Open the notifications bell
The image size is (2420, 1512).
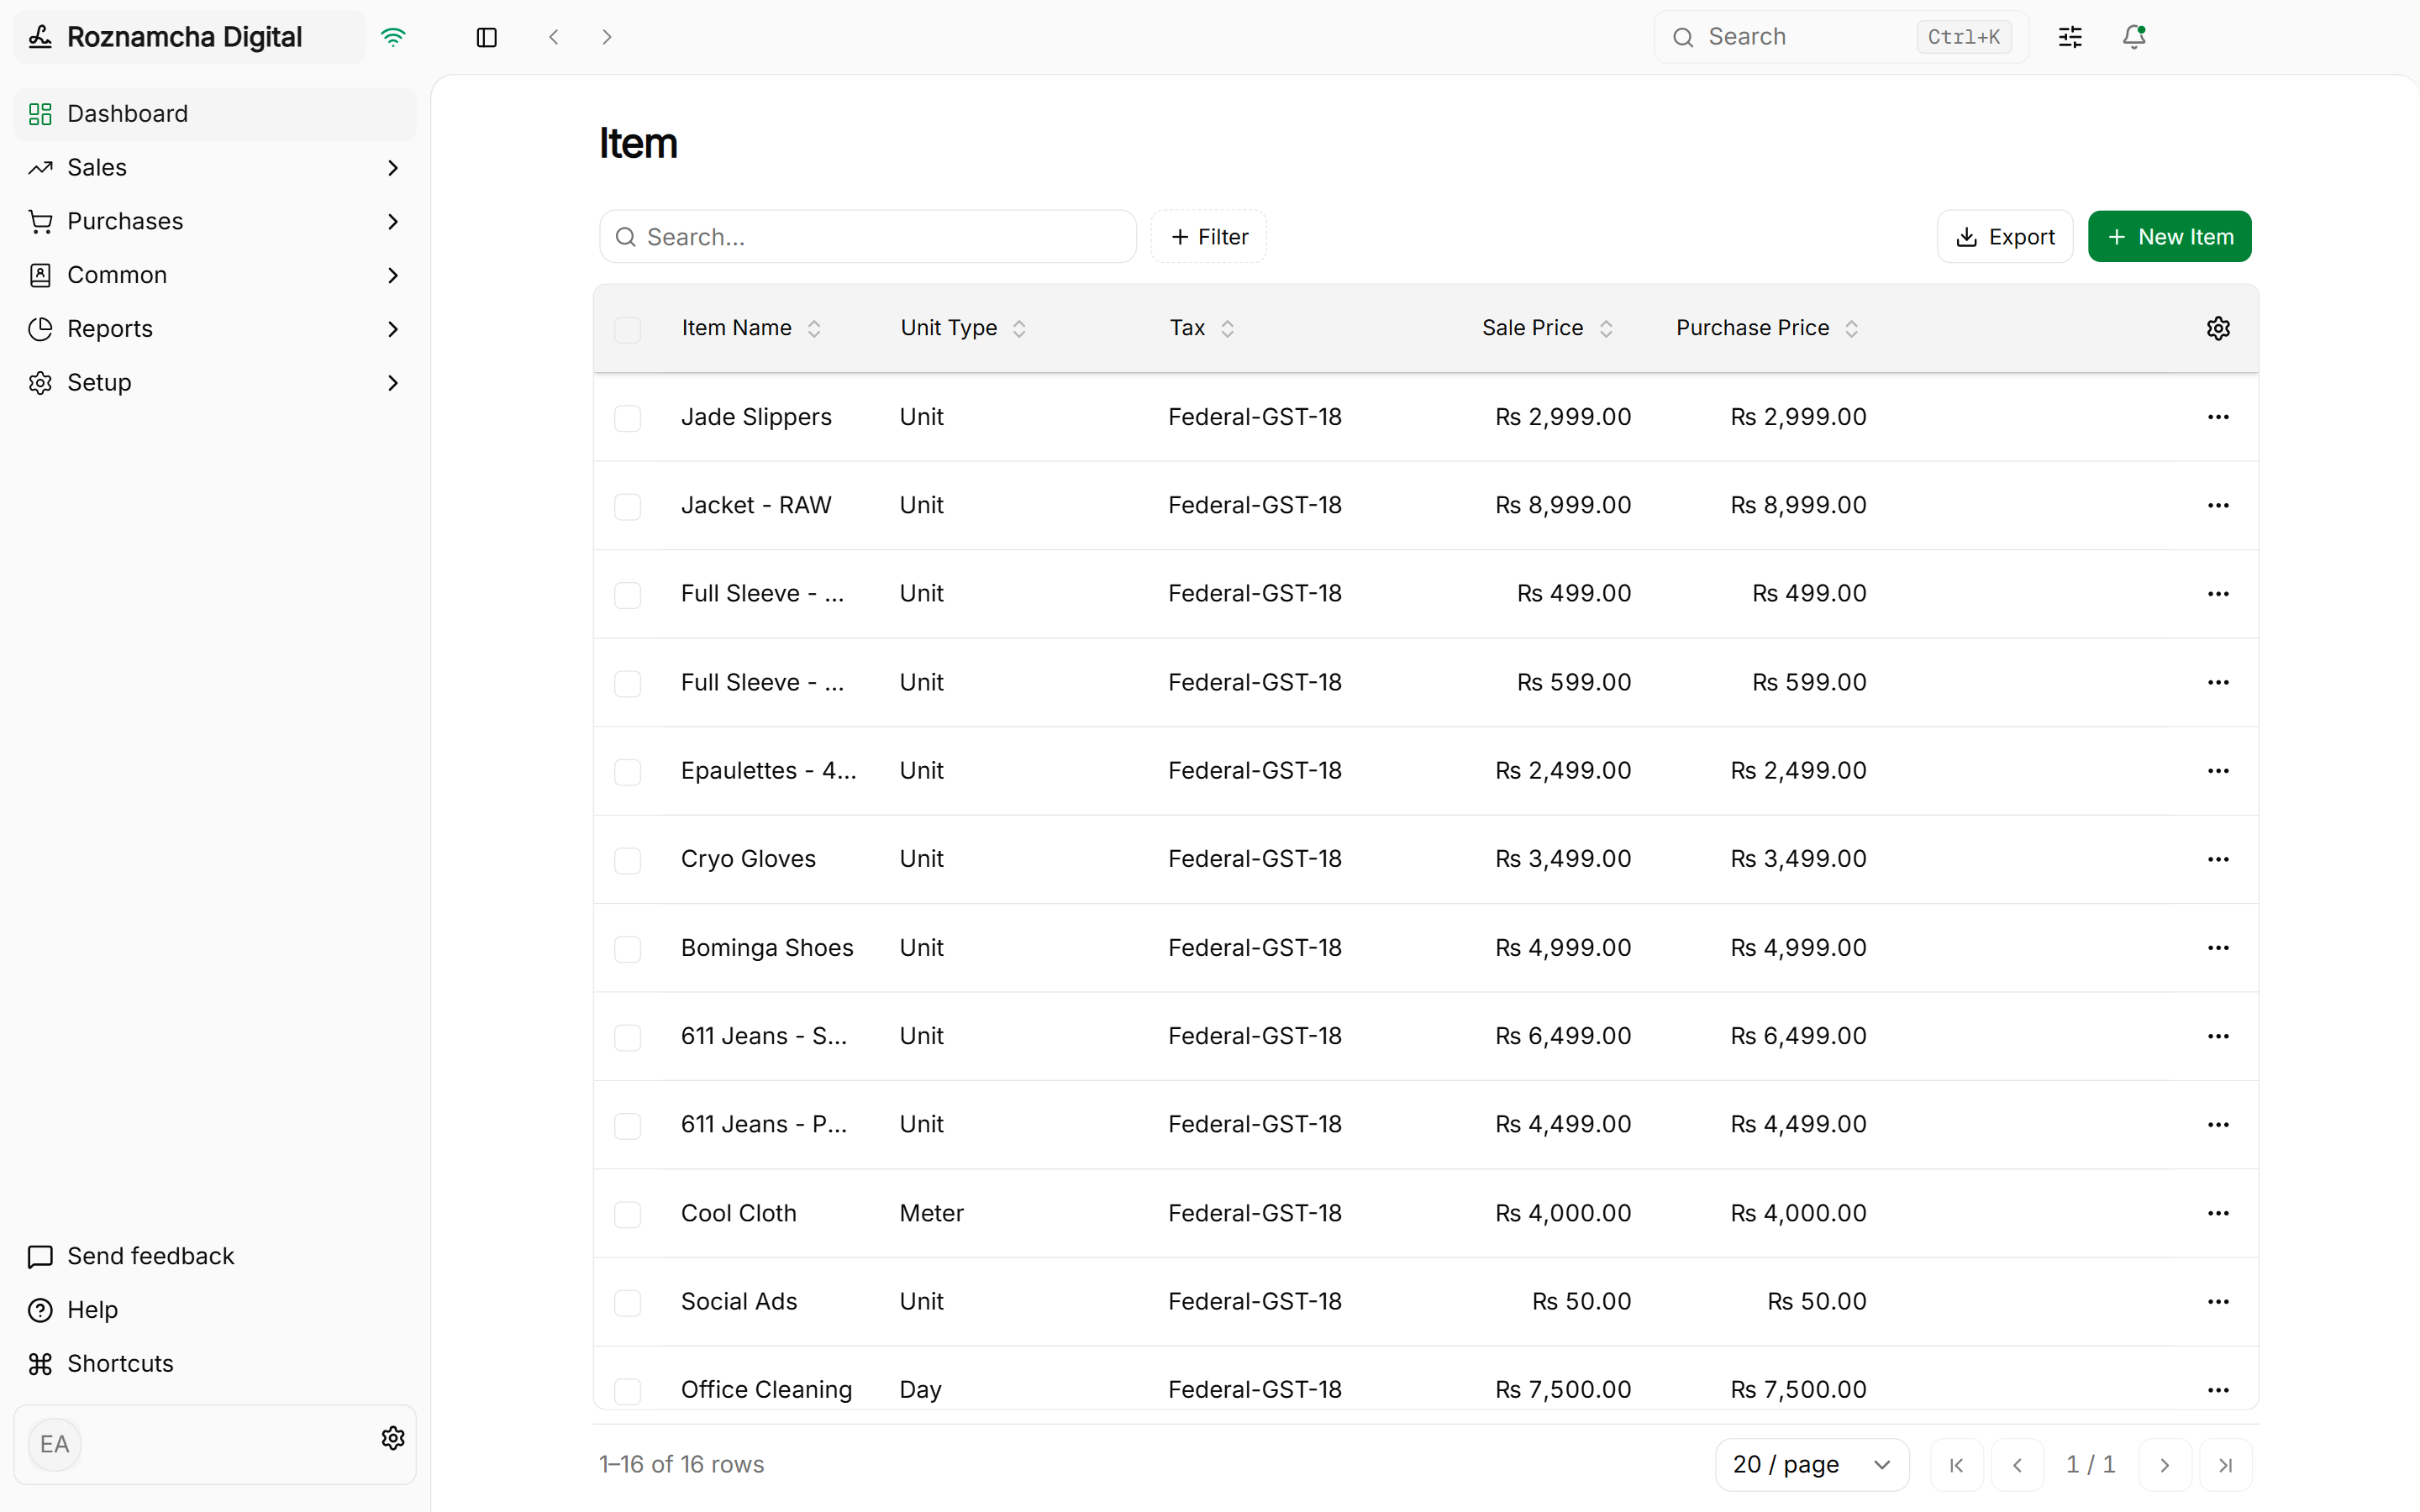(x=2134, y=37)
